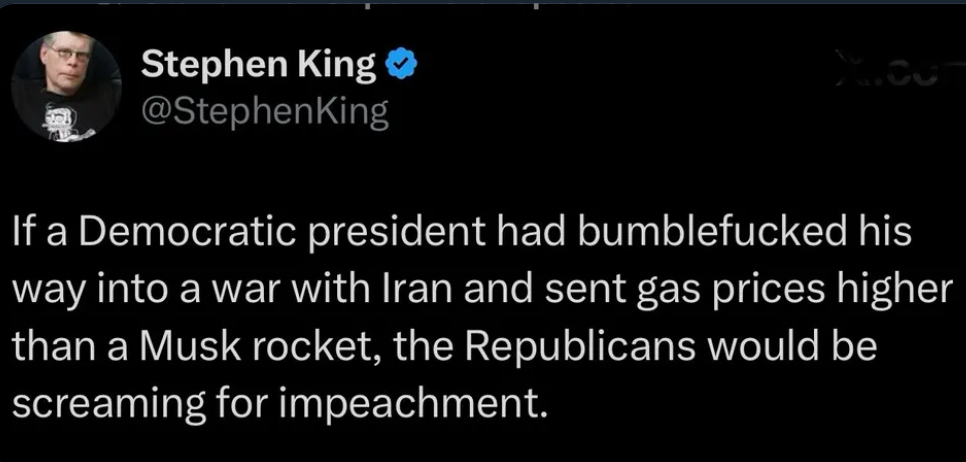Click the opening word "If" of the tweet
This screenshot has width=966, height=462.
pos(23,232)
